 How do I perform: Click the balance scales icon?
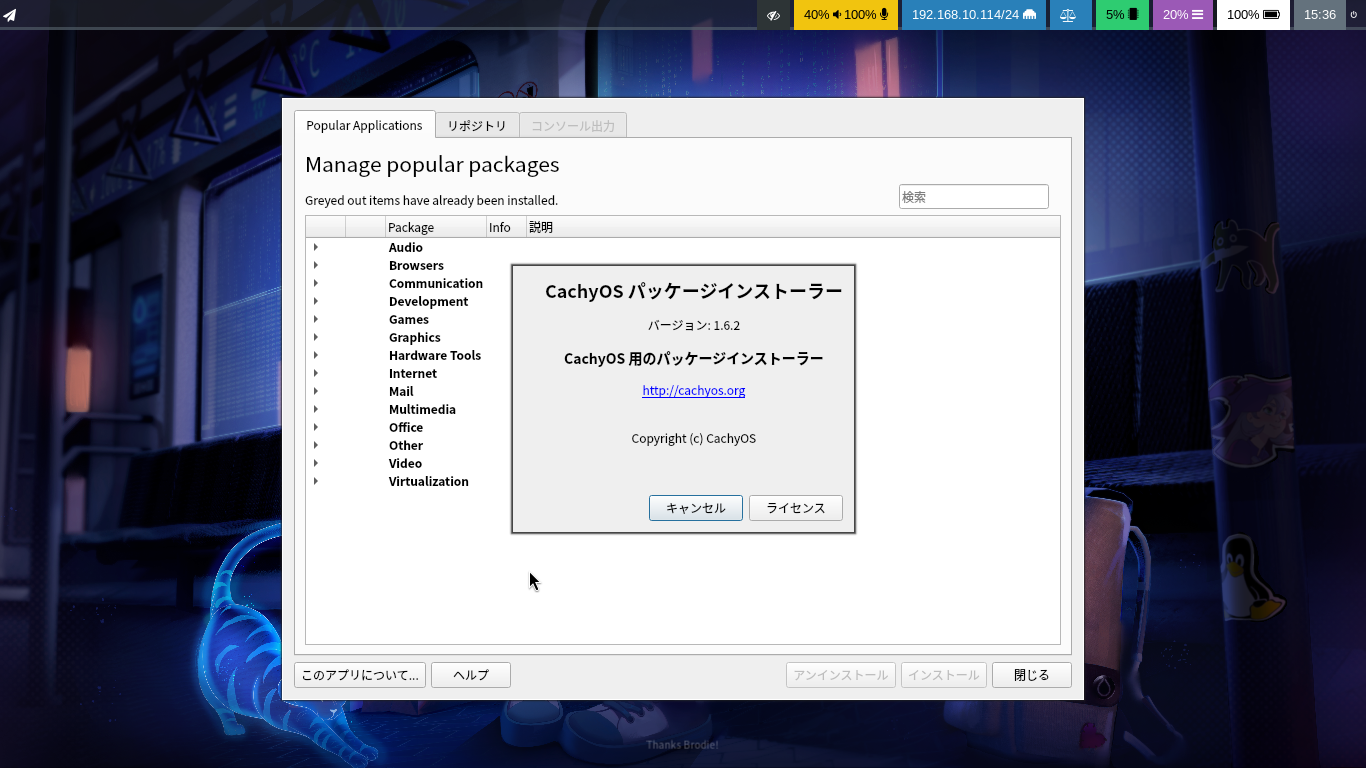point(1068,15)
